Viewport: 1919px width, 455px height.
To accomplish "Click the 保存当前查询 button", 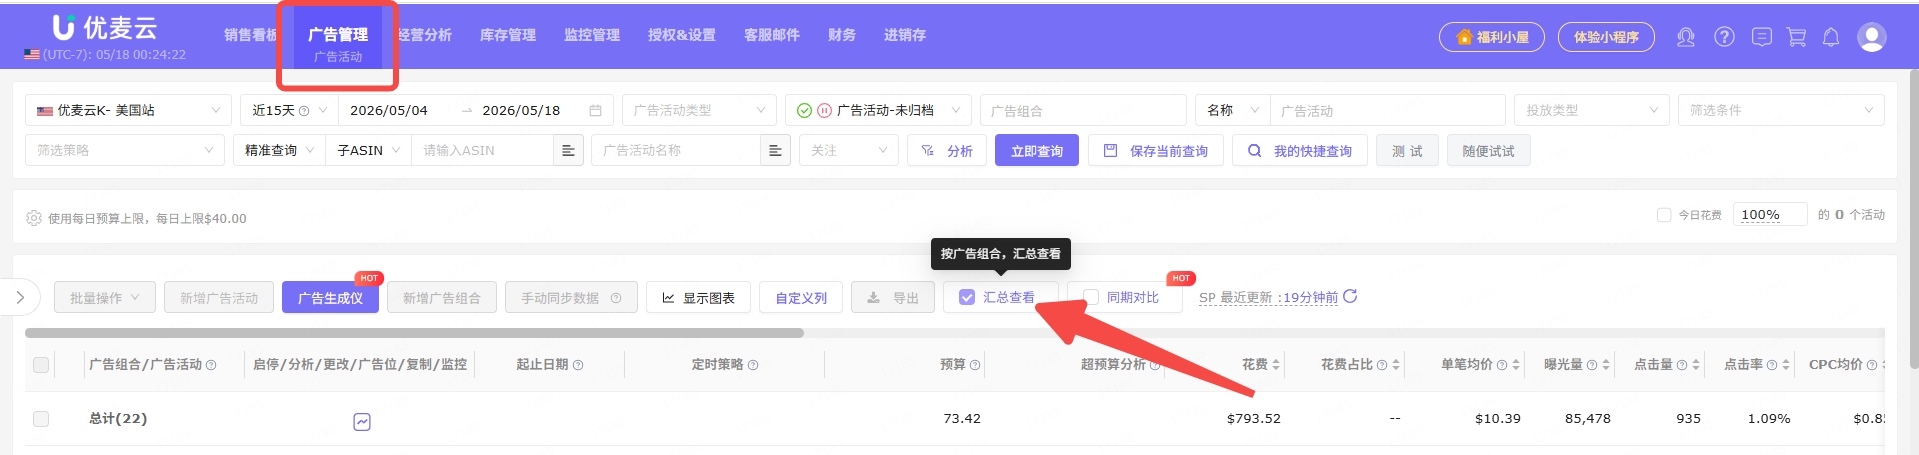I will pos(1156,151).
